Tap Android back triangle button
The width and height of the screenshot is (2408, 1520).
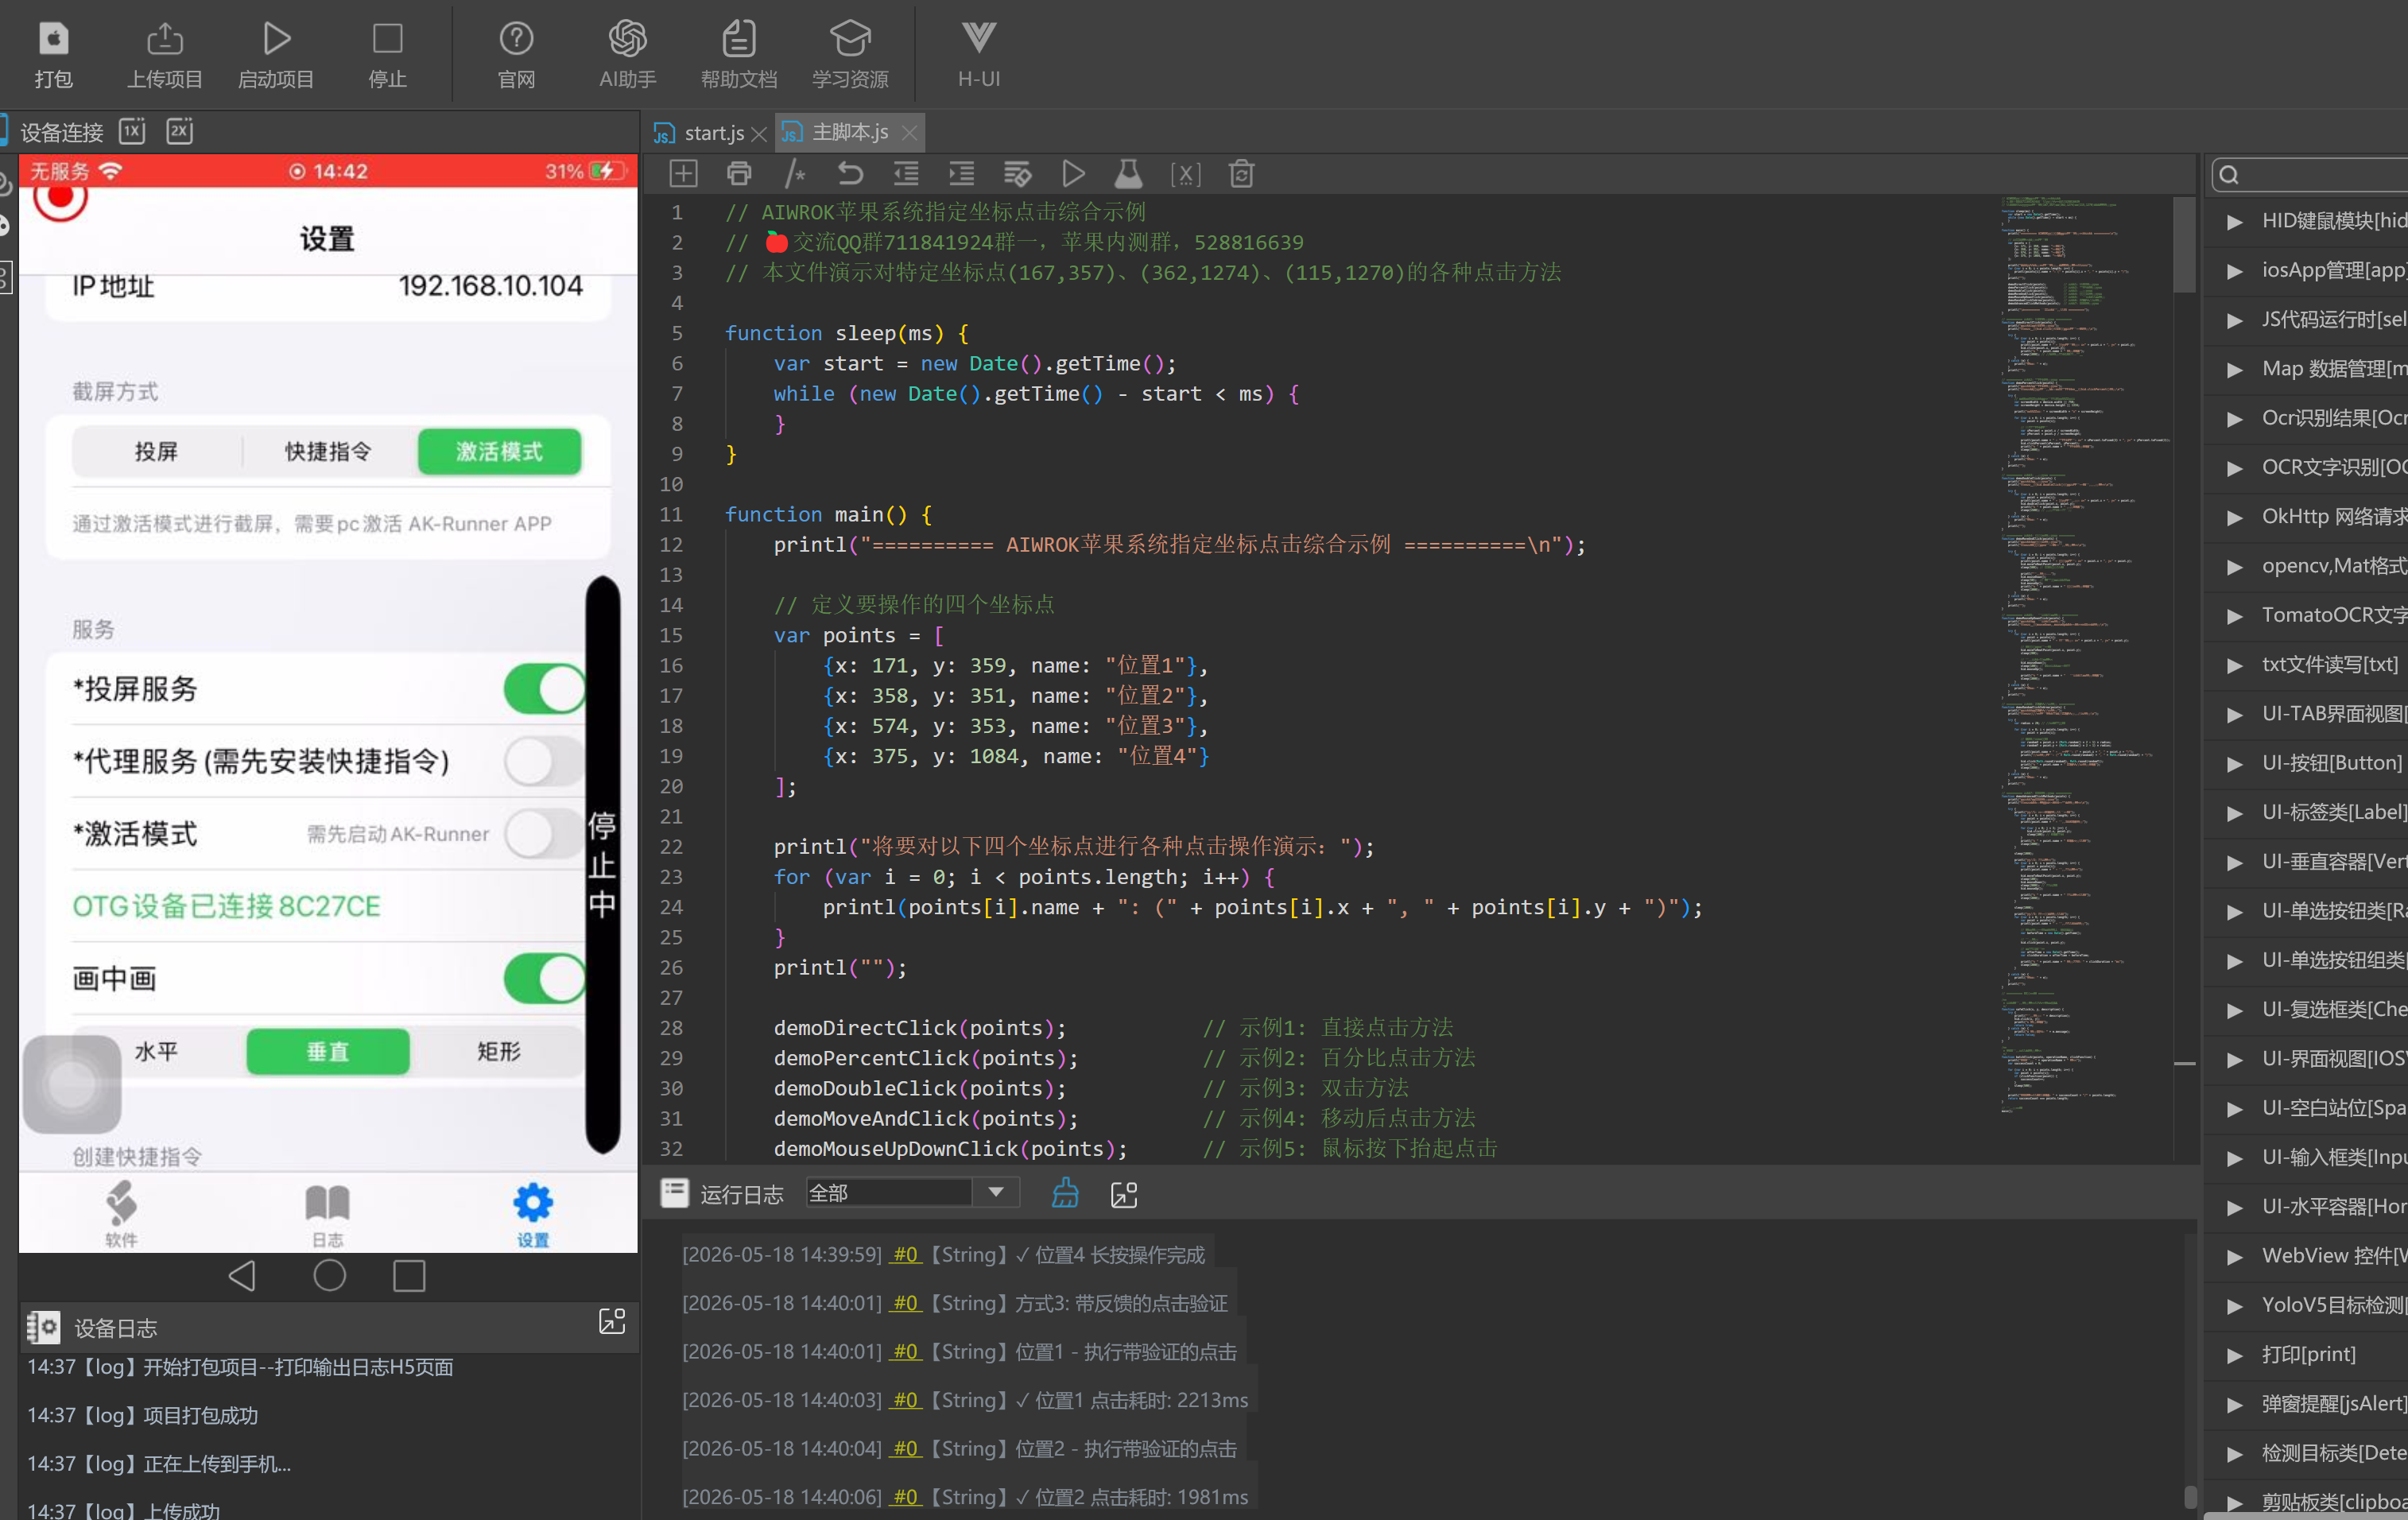(x=243, y=1275)
